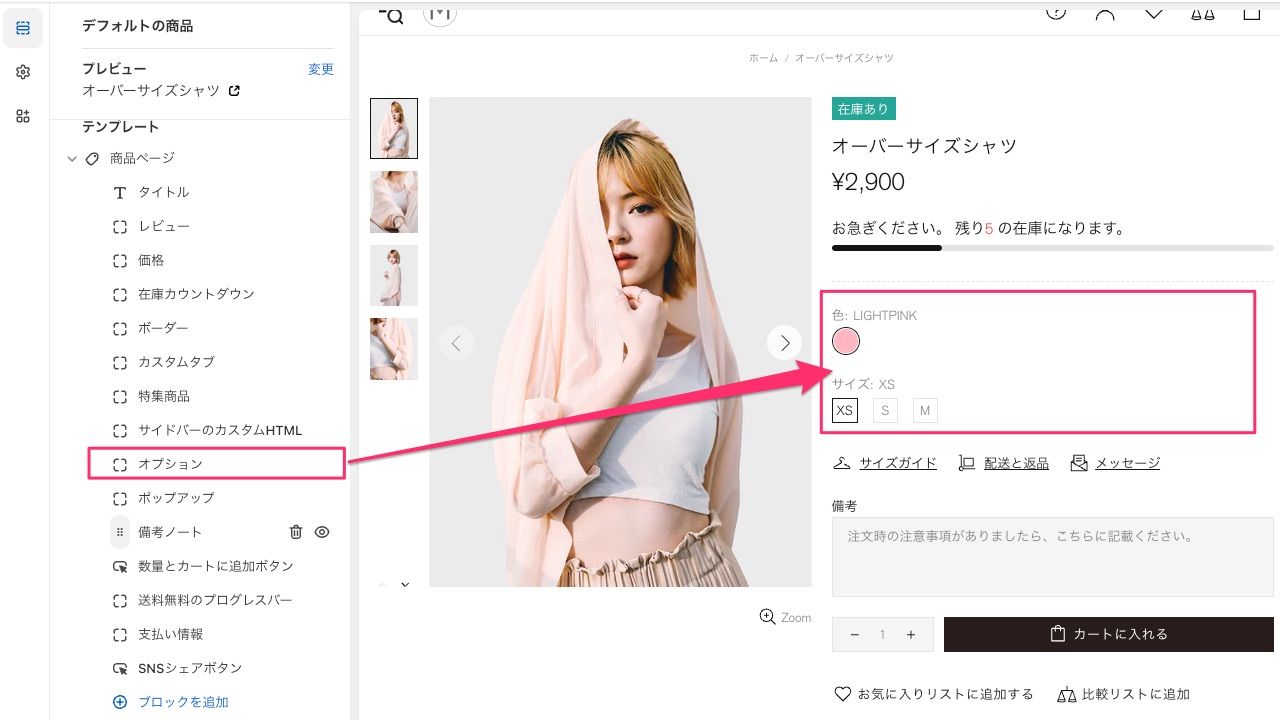Select size XS option
Viewport: 1280px width, 720px height.
(845, 410)
